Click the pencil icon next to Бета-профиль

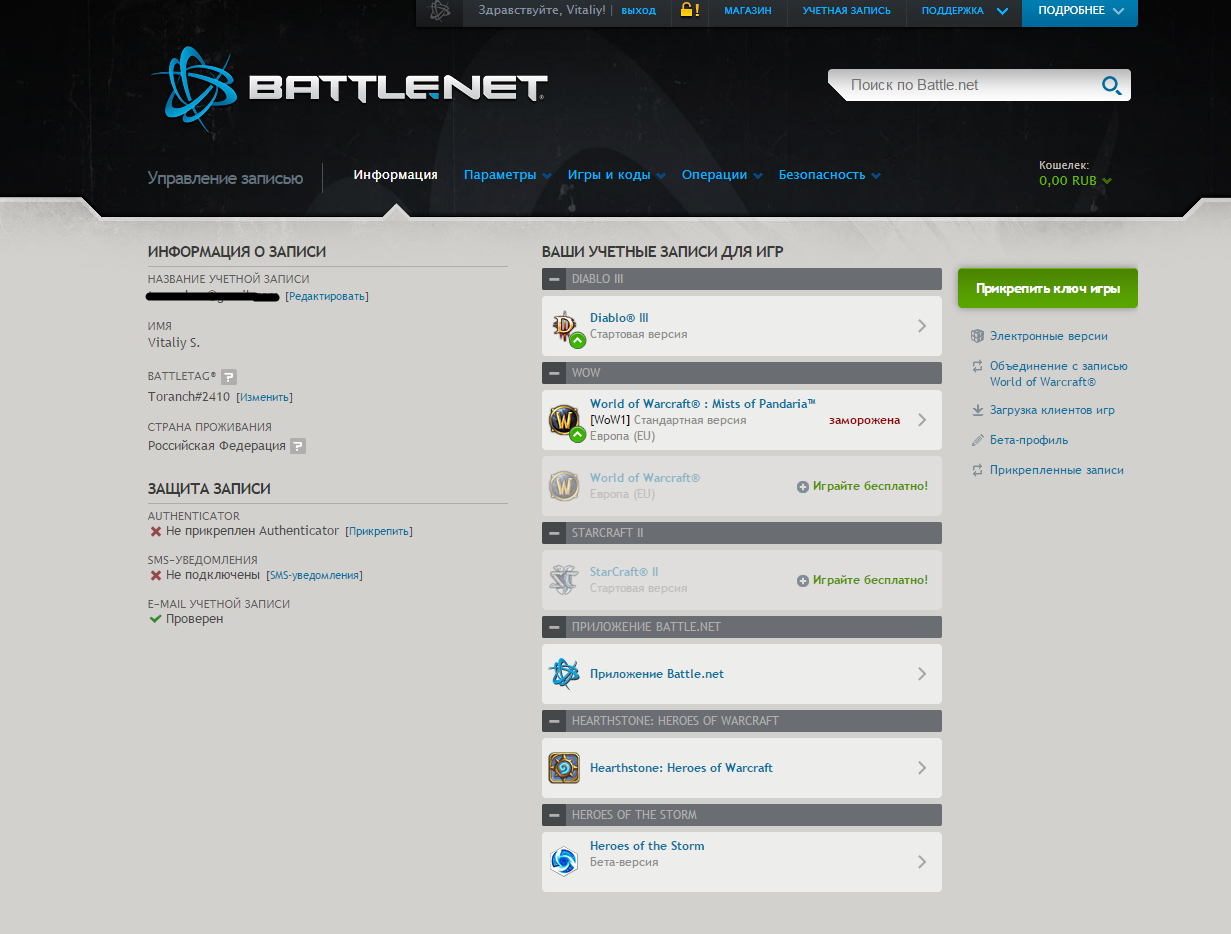(977, 440)
